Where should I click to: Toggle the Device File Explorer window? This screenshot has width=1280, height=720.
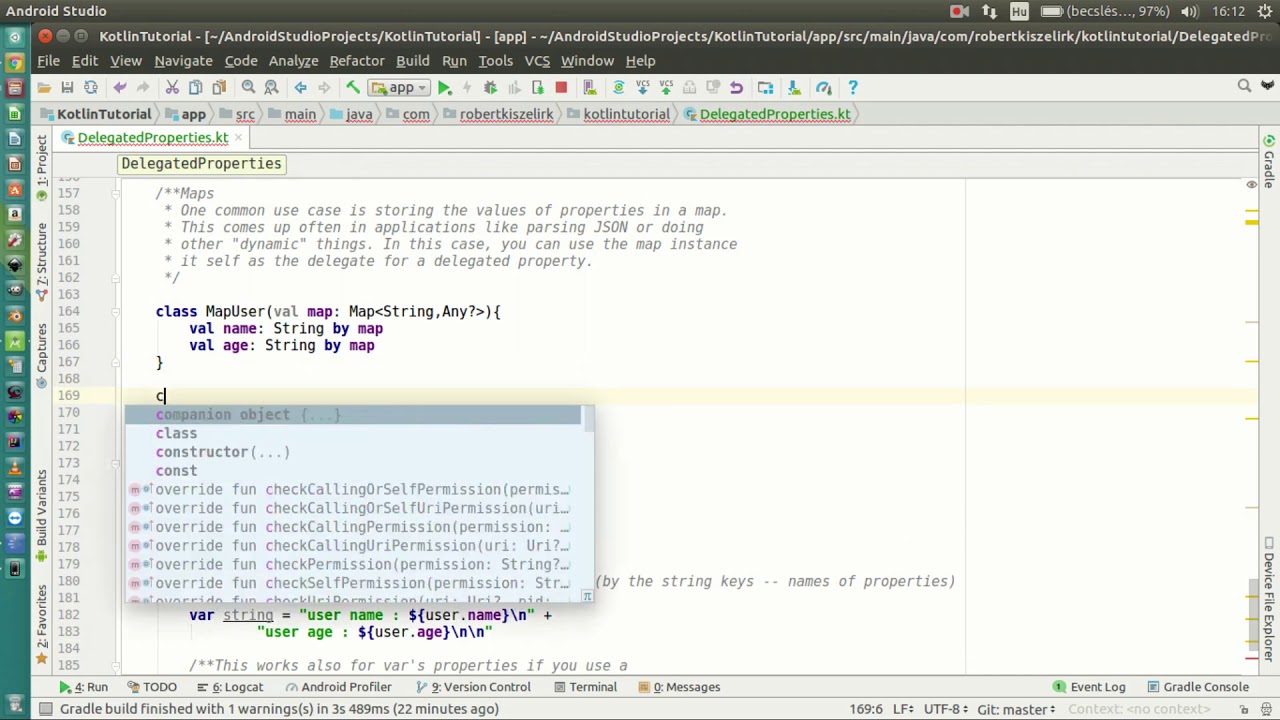coord(1269,599)
